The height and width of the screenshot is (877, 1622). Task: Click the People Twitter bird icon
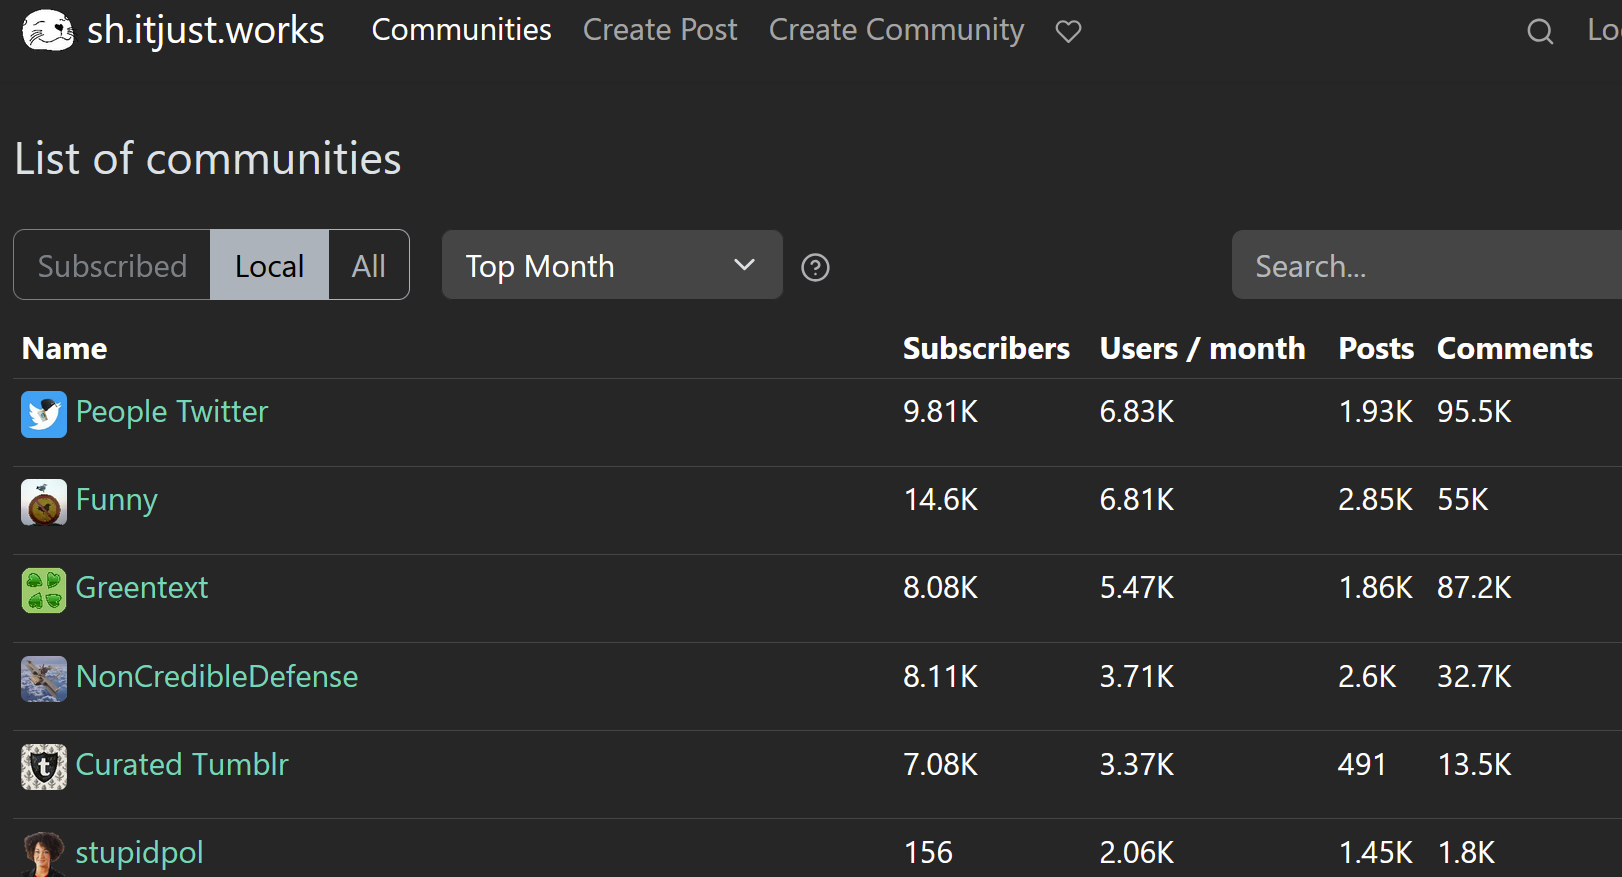pyautogui.click(x=44, y=414)
